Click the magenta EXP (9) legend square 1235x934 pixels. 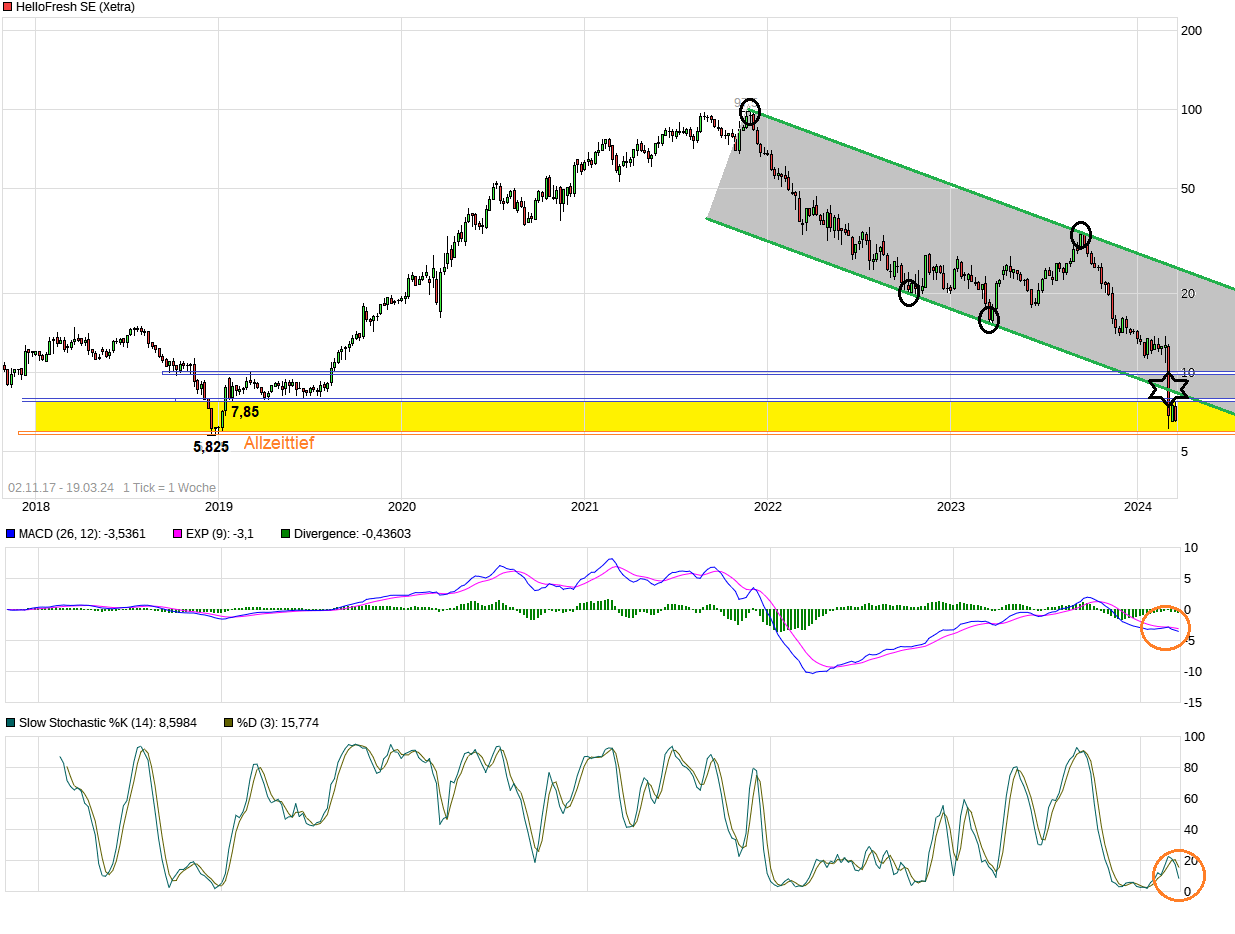(178, 534)
